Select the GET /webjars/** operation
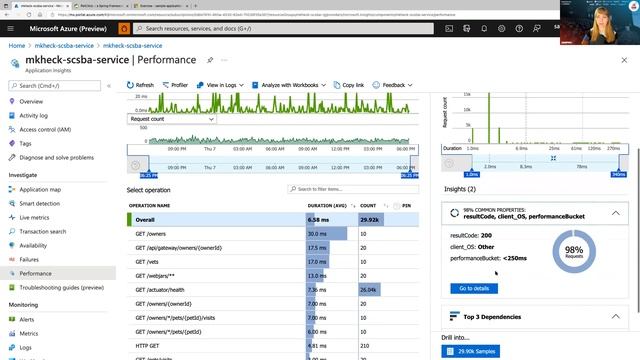Screen dimensions: 640x360 273,276
